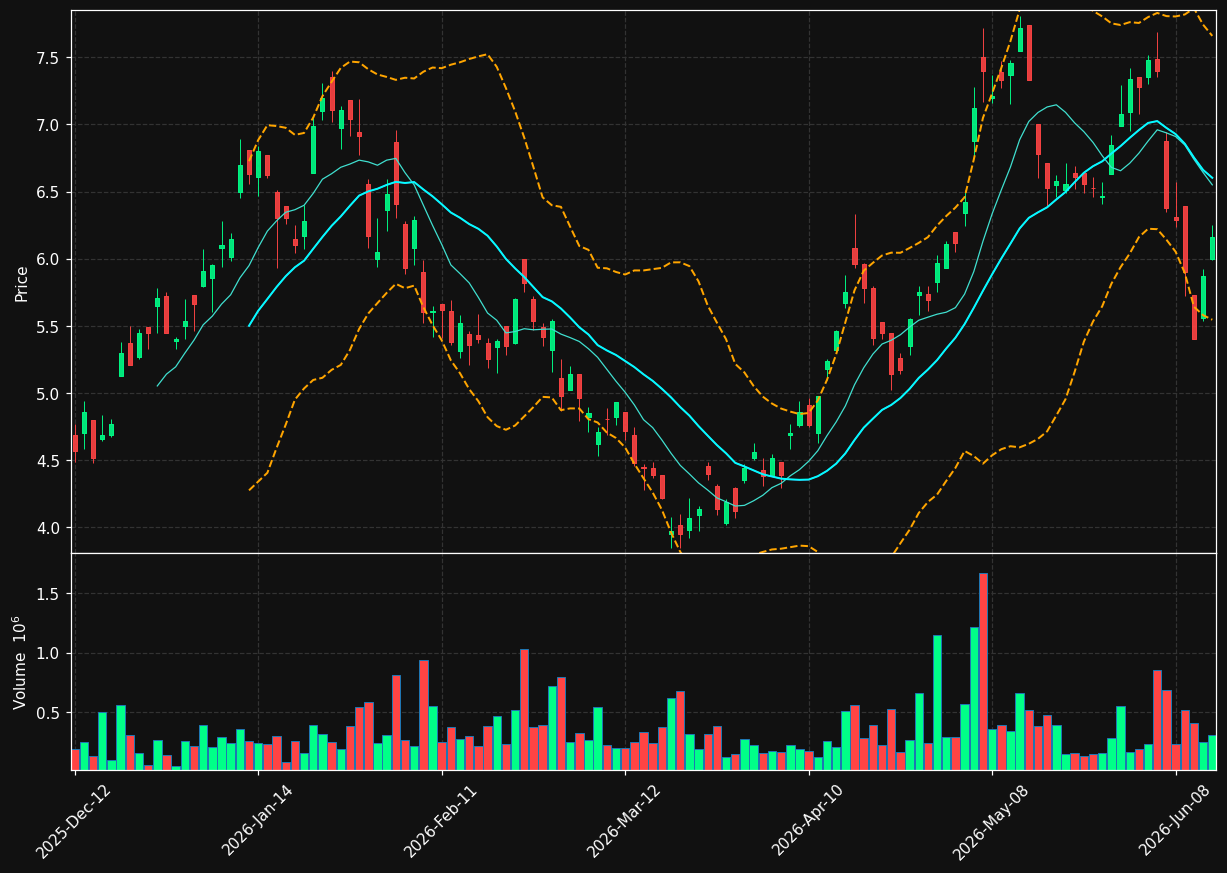
Task: Select the tallest green volume bar
Action: coord(974,699)
